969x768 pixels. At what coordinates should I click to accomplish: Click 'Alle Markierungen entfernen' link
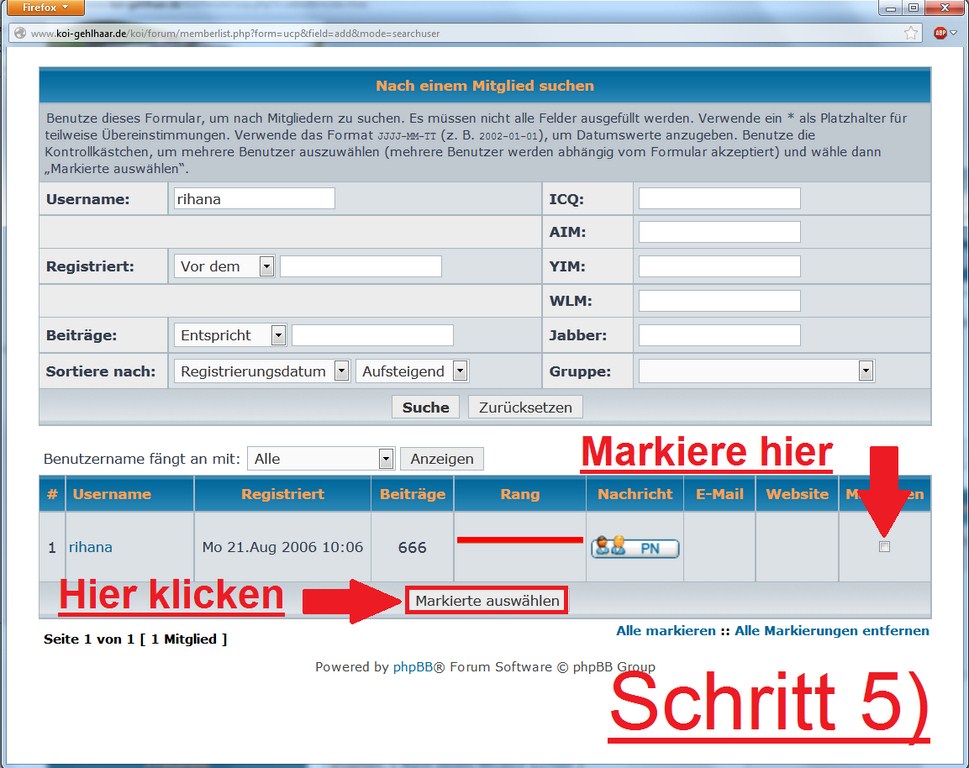click(x=832, y=631)
